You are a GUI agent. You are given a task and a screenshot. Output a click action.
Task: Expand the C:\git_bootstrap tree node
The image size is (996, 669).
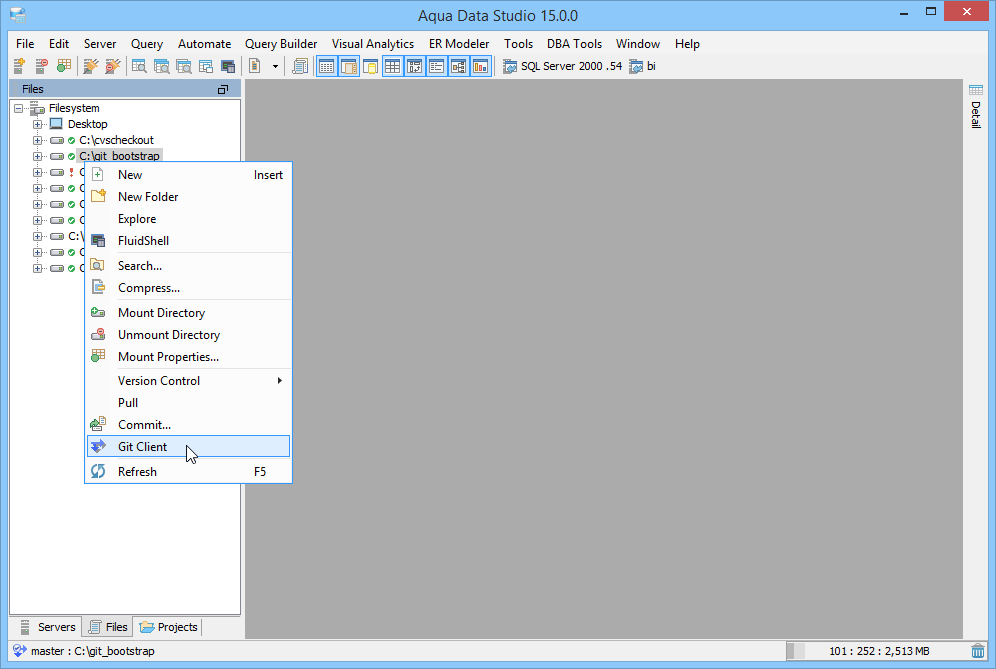pyautogui.click(x=37, y=156)
